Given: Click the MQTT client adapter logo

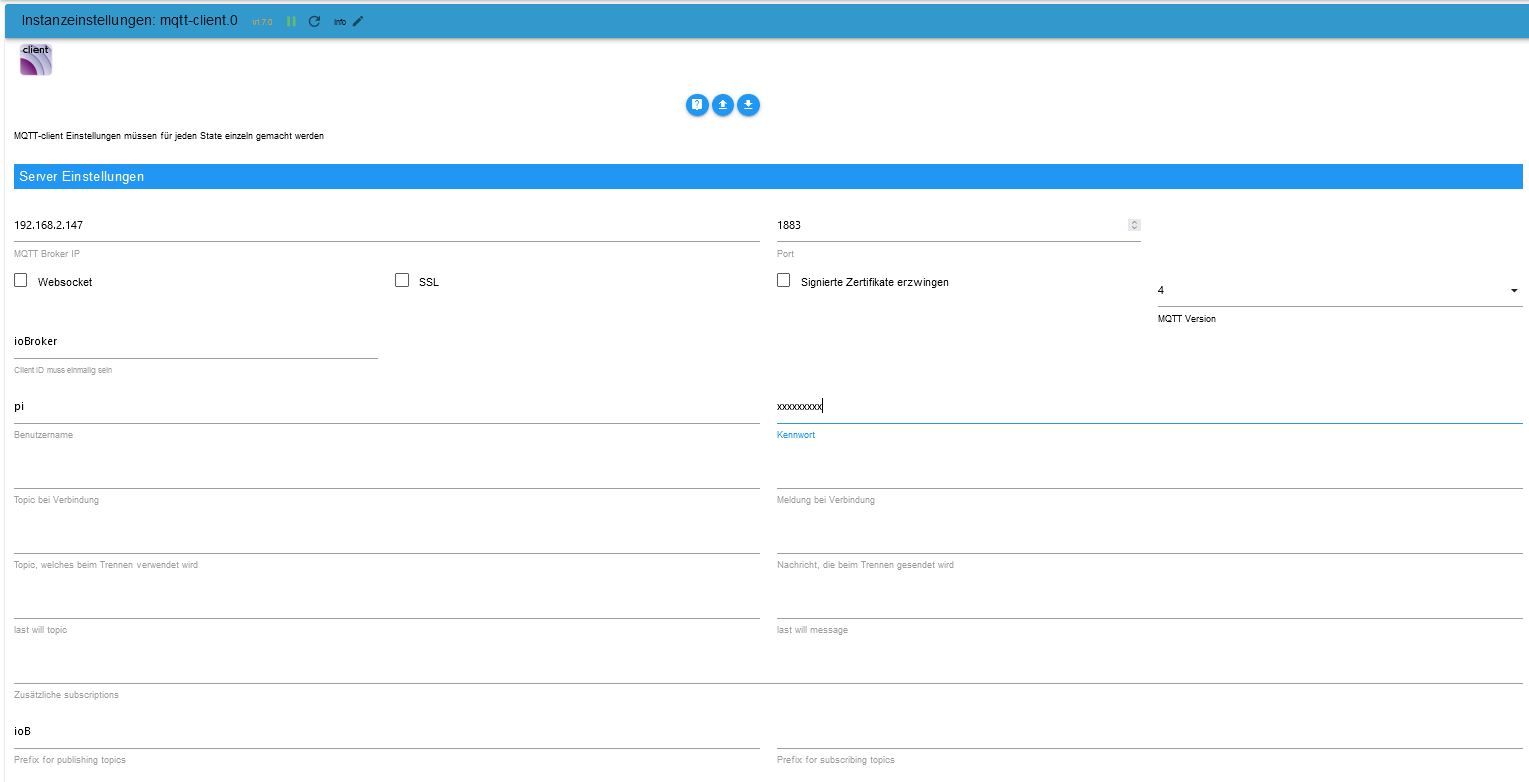Looking at the screenshot, I should point(36,60).
